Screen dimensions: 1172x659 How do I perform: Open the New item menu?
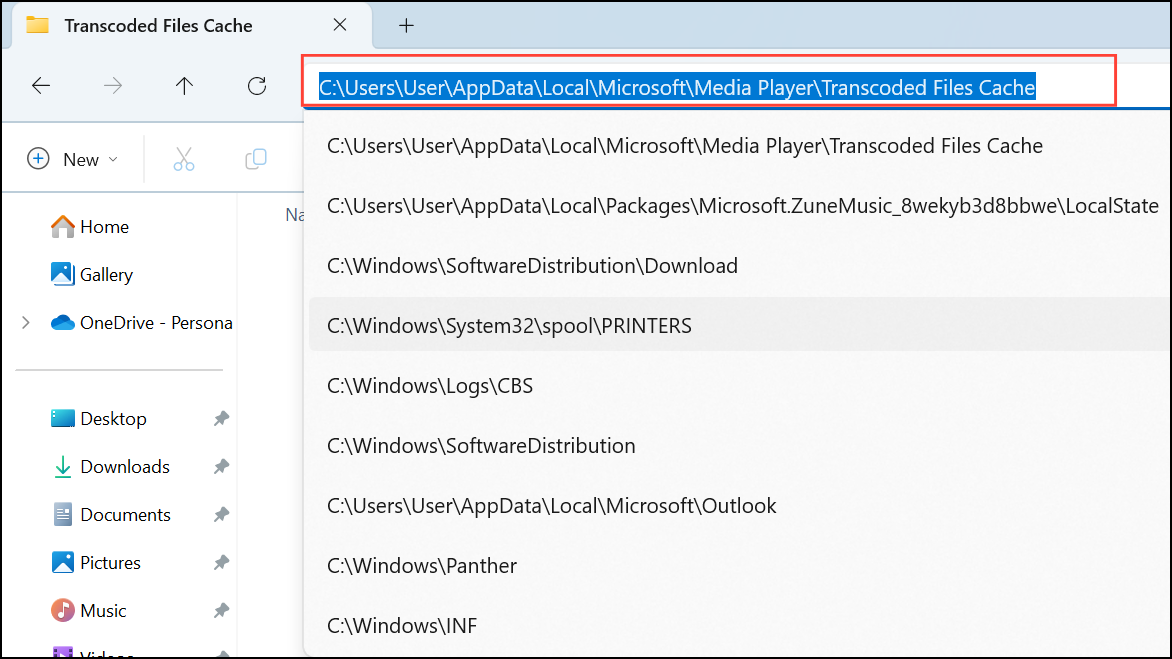pos(73,159)
